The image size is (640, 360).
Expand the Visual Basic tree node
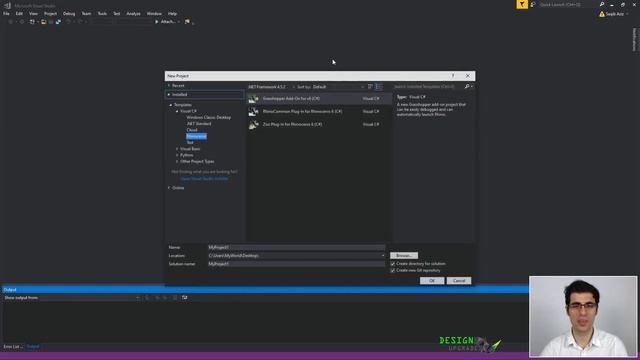tap(177, 149)
